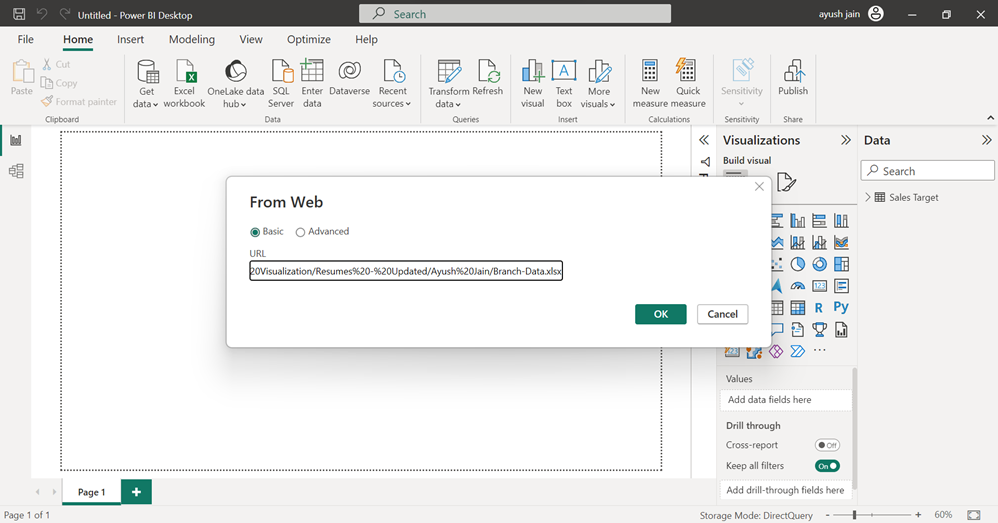
Task: Switch to Report view in left sidebar
Action: tap(16, 141)
